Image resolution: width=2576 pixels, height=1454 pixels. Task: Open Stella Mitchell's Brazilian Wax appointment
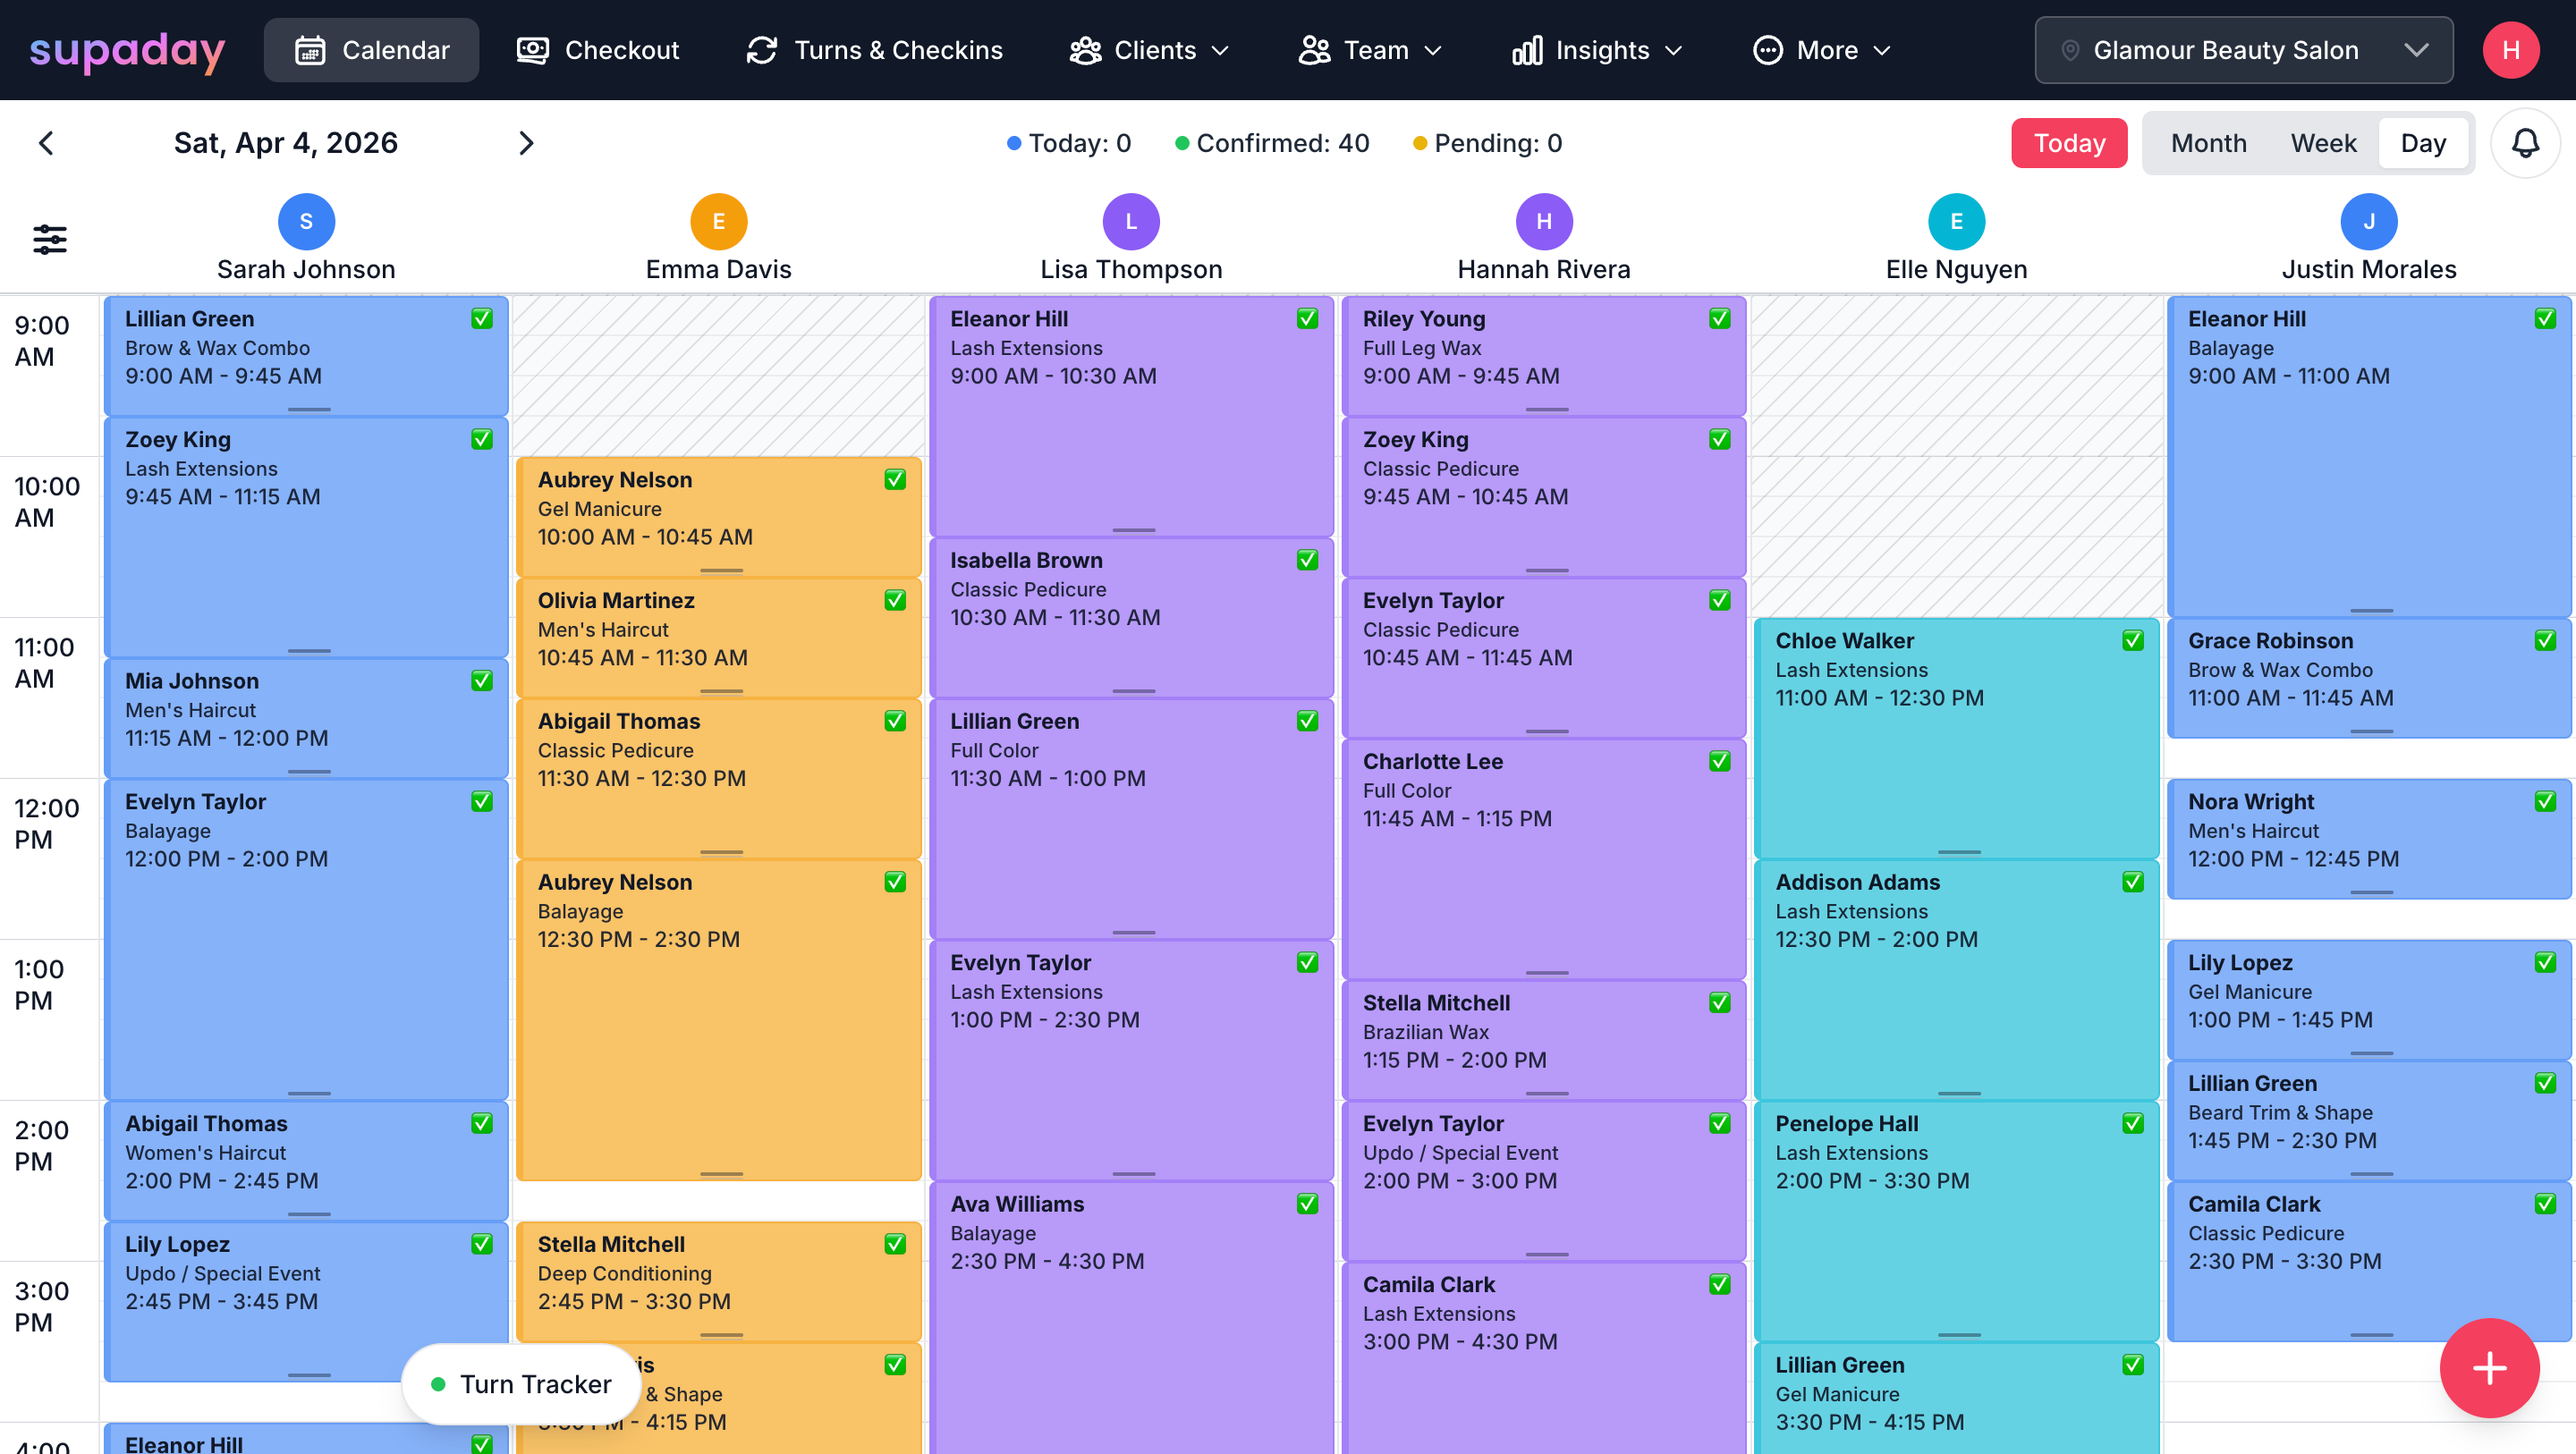click(x=1544, y=1041)
